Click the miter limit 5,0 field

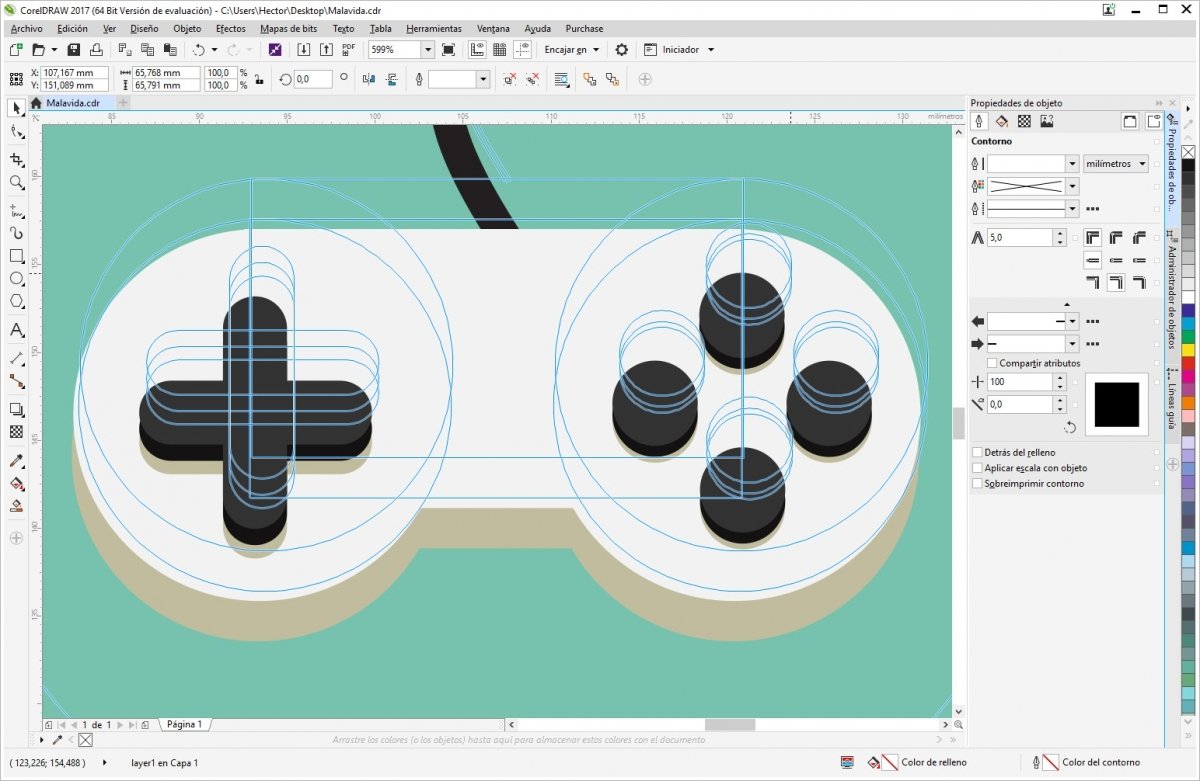(1019, 237)
